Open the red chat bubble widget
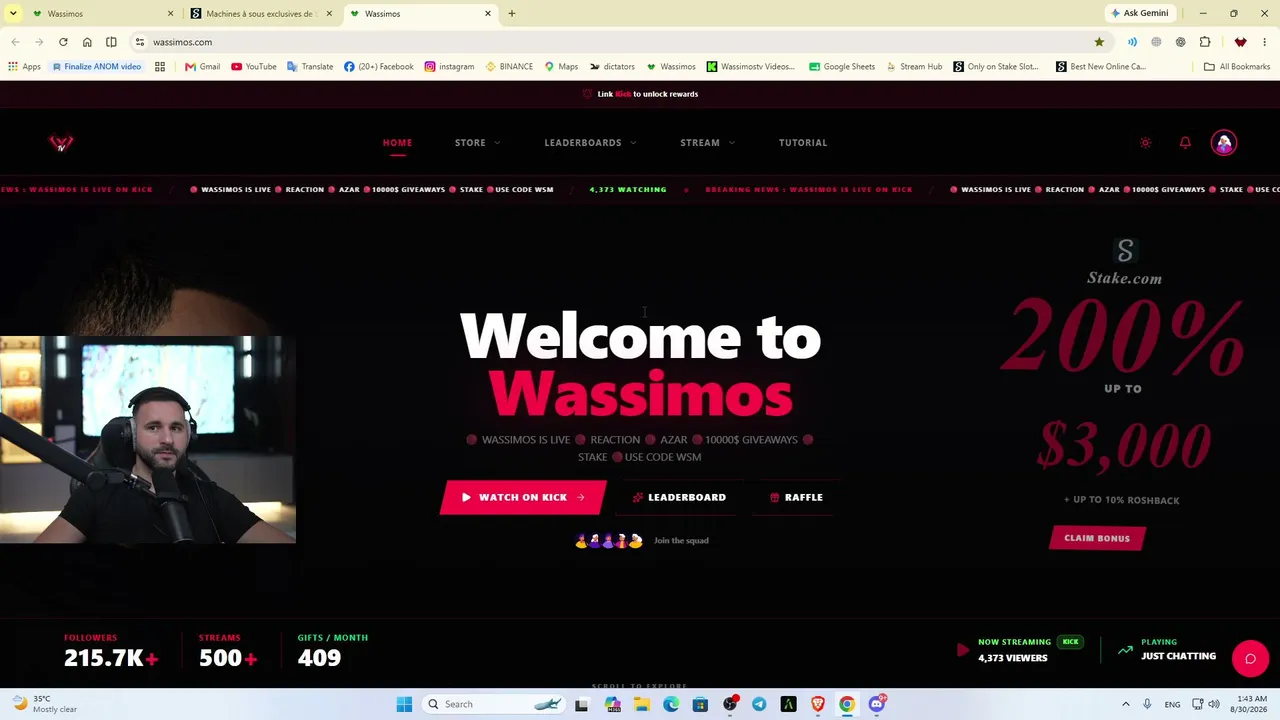The image size is (1280, 720). 1250,658
